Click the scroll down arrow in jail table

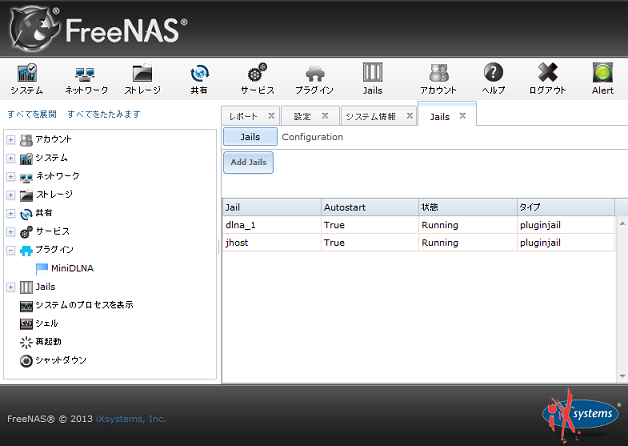coord(622,376)
